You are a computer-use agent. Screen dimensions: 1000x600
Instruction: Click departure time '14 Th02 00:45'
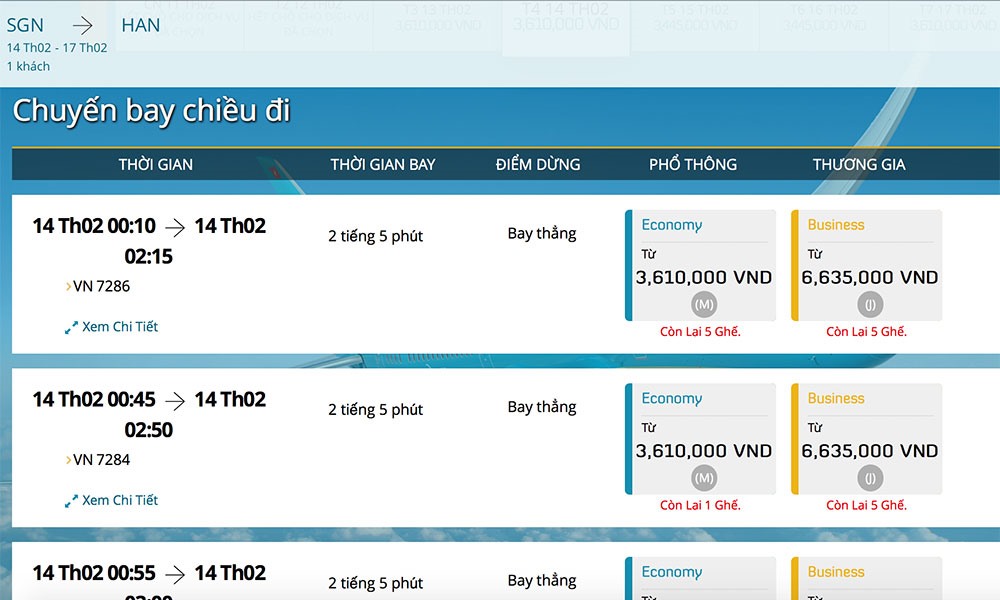[x=94, y=399]
